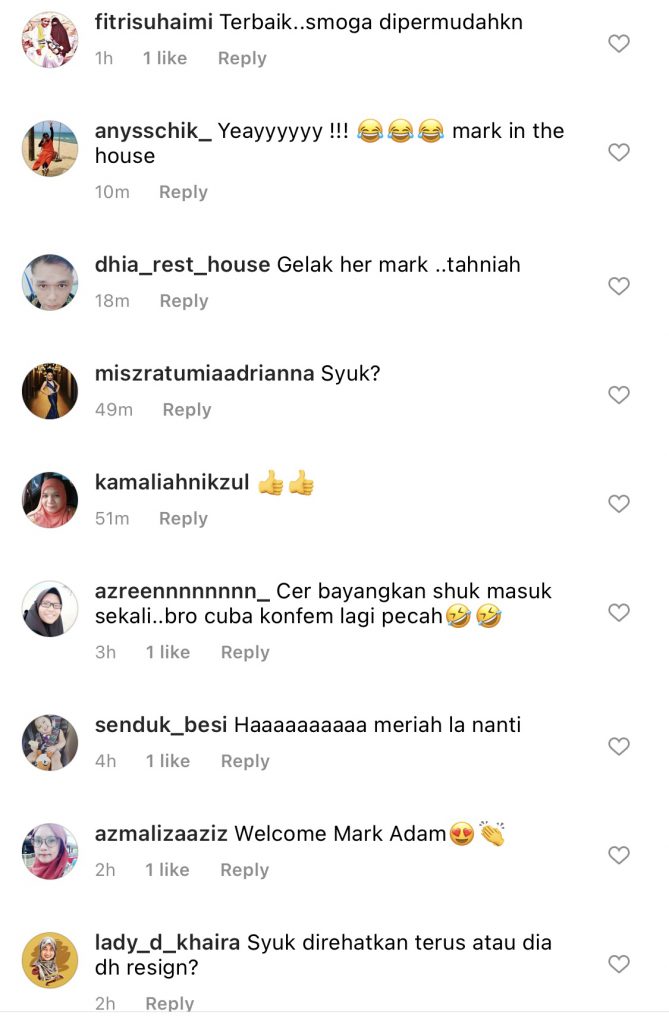This screenshot has height=1024, width=669.
Task: Like fitrisuhaimi's comment with the heart
Action: point(619,44)
